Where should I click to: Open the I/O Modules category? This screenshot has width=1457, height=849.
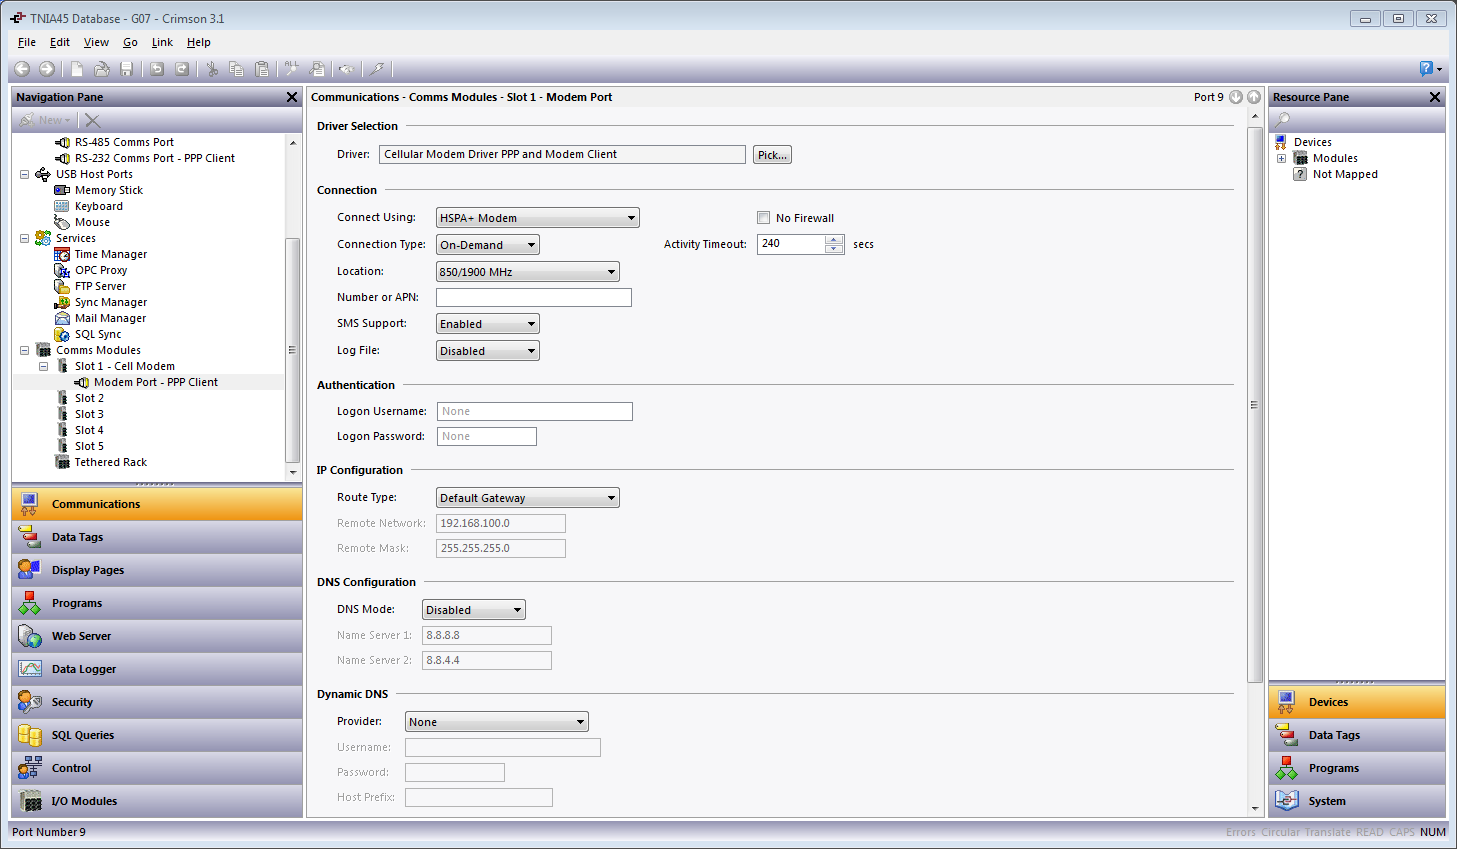pos(157,801)
